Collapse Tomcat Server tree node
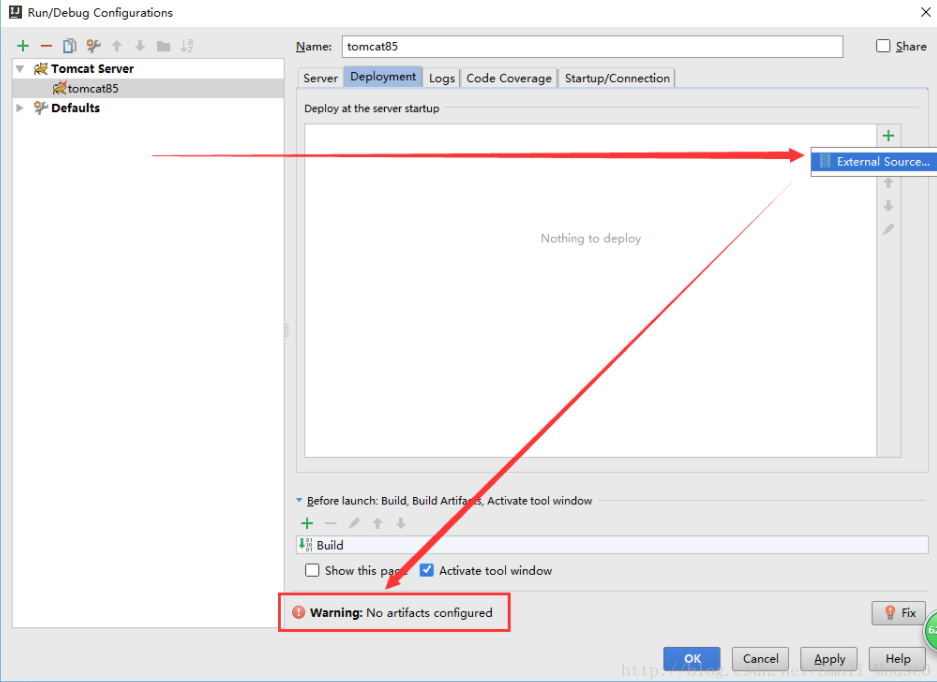Screen dimensions: 937x682 (20, 69)
